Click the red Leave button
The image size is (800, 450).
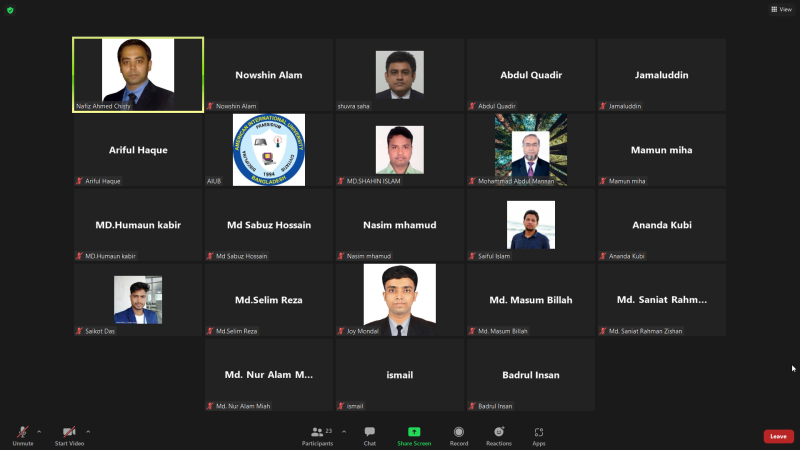pos(778,436)
